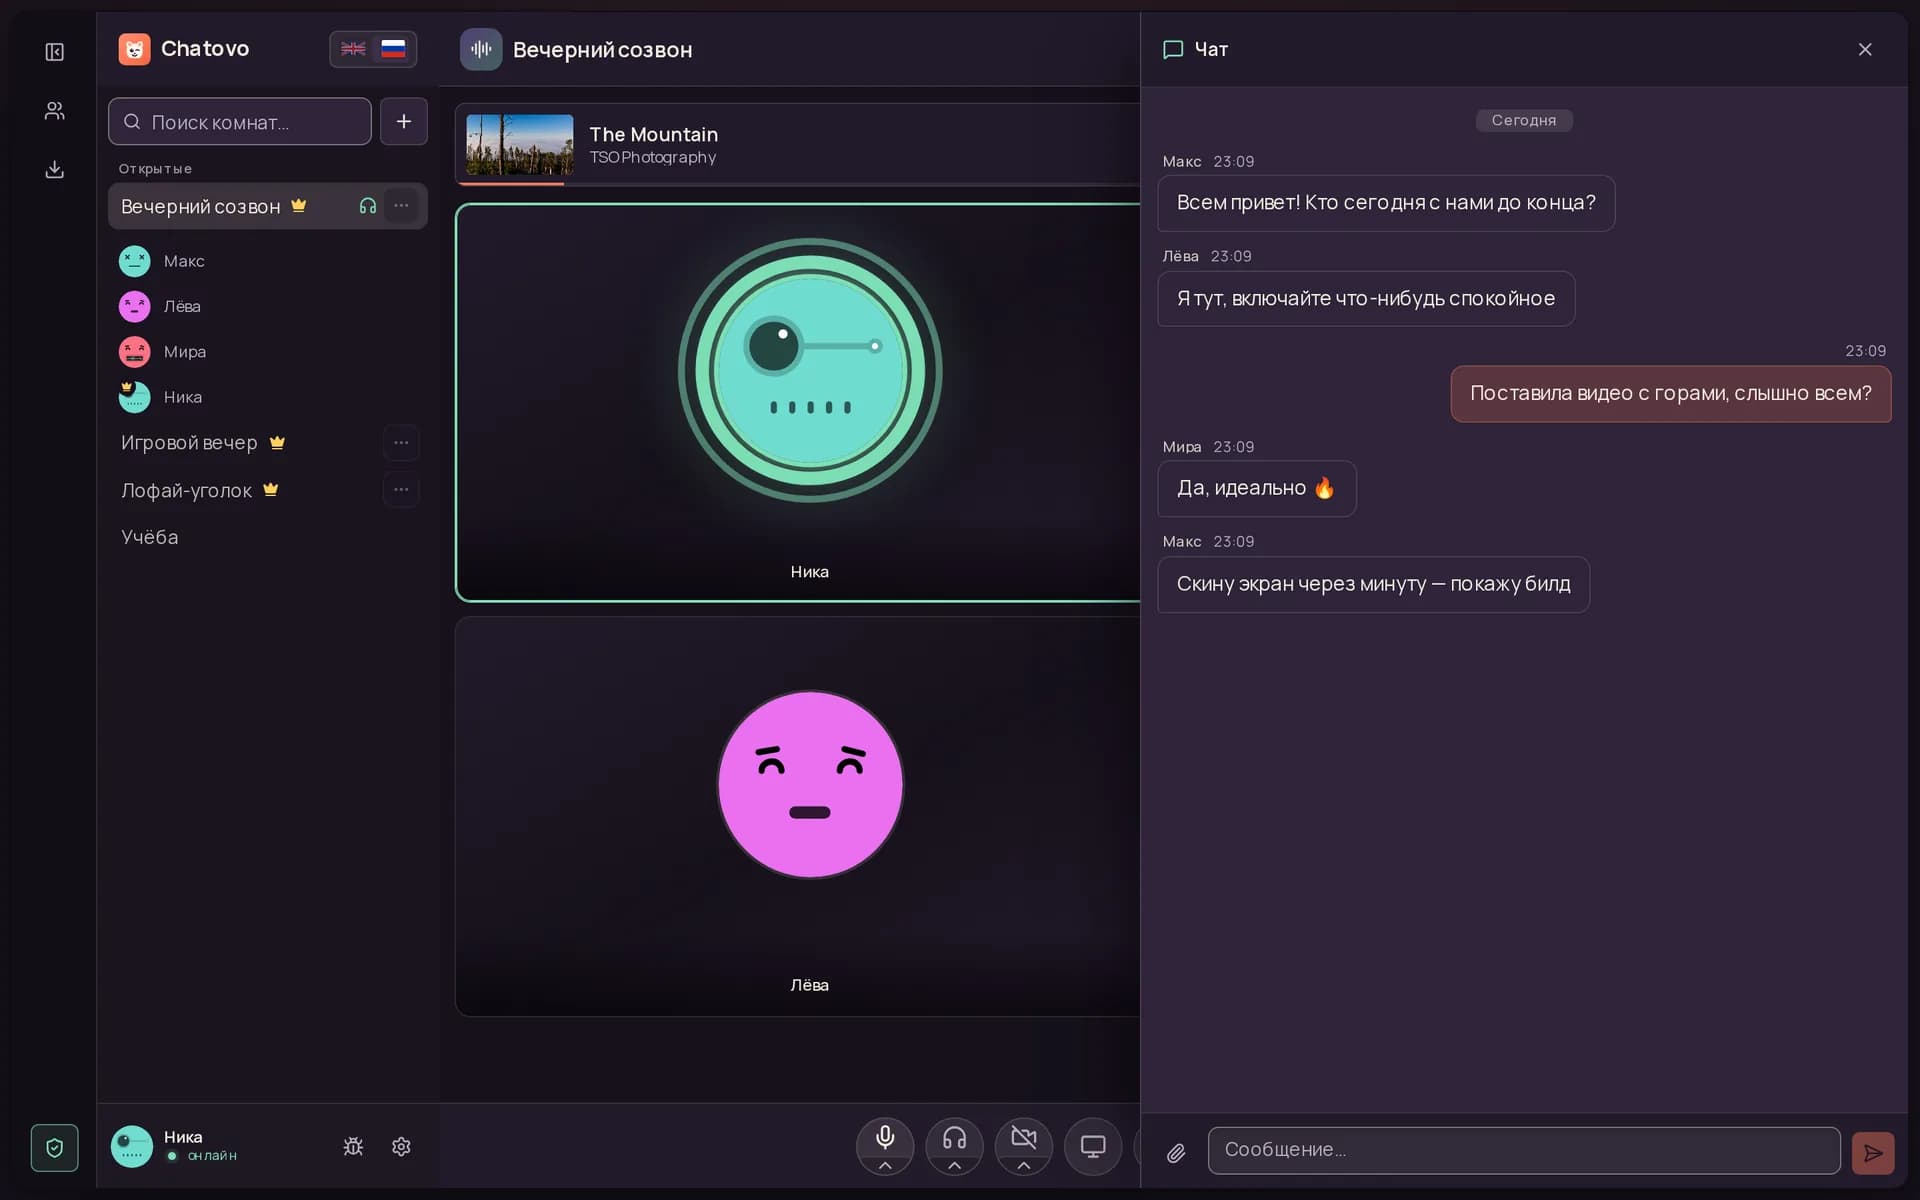Select the Учёба room
Screen dimensions: 1920x1200
point(268,537)
